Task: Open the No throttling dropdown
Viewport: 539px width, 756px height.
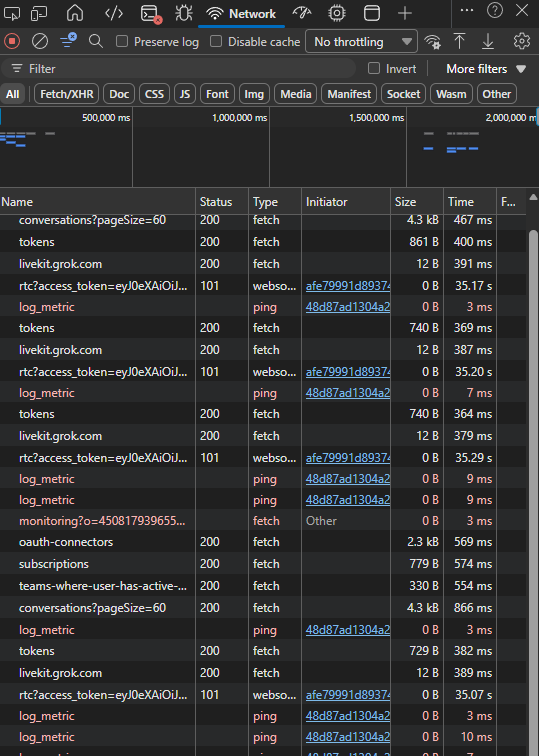Action: (362, 42)
